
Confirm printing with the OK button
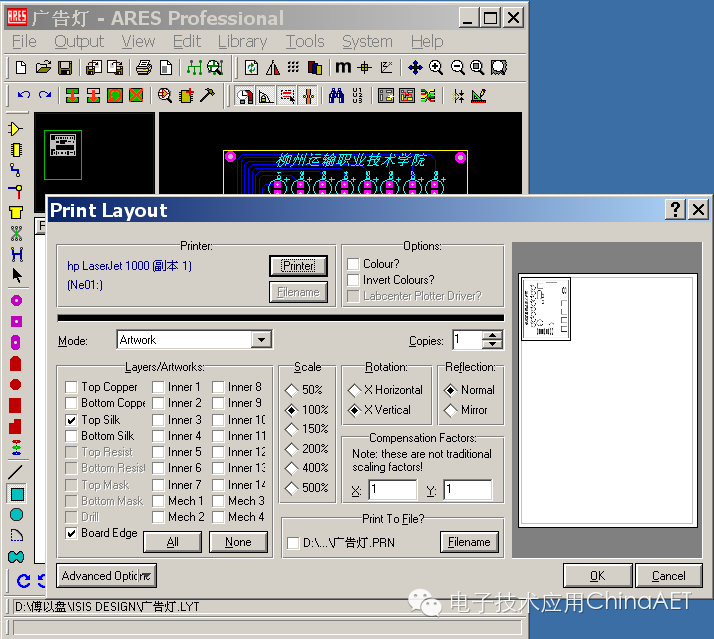click(597, 576)
